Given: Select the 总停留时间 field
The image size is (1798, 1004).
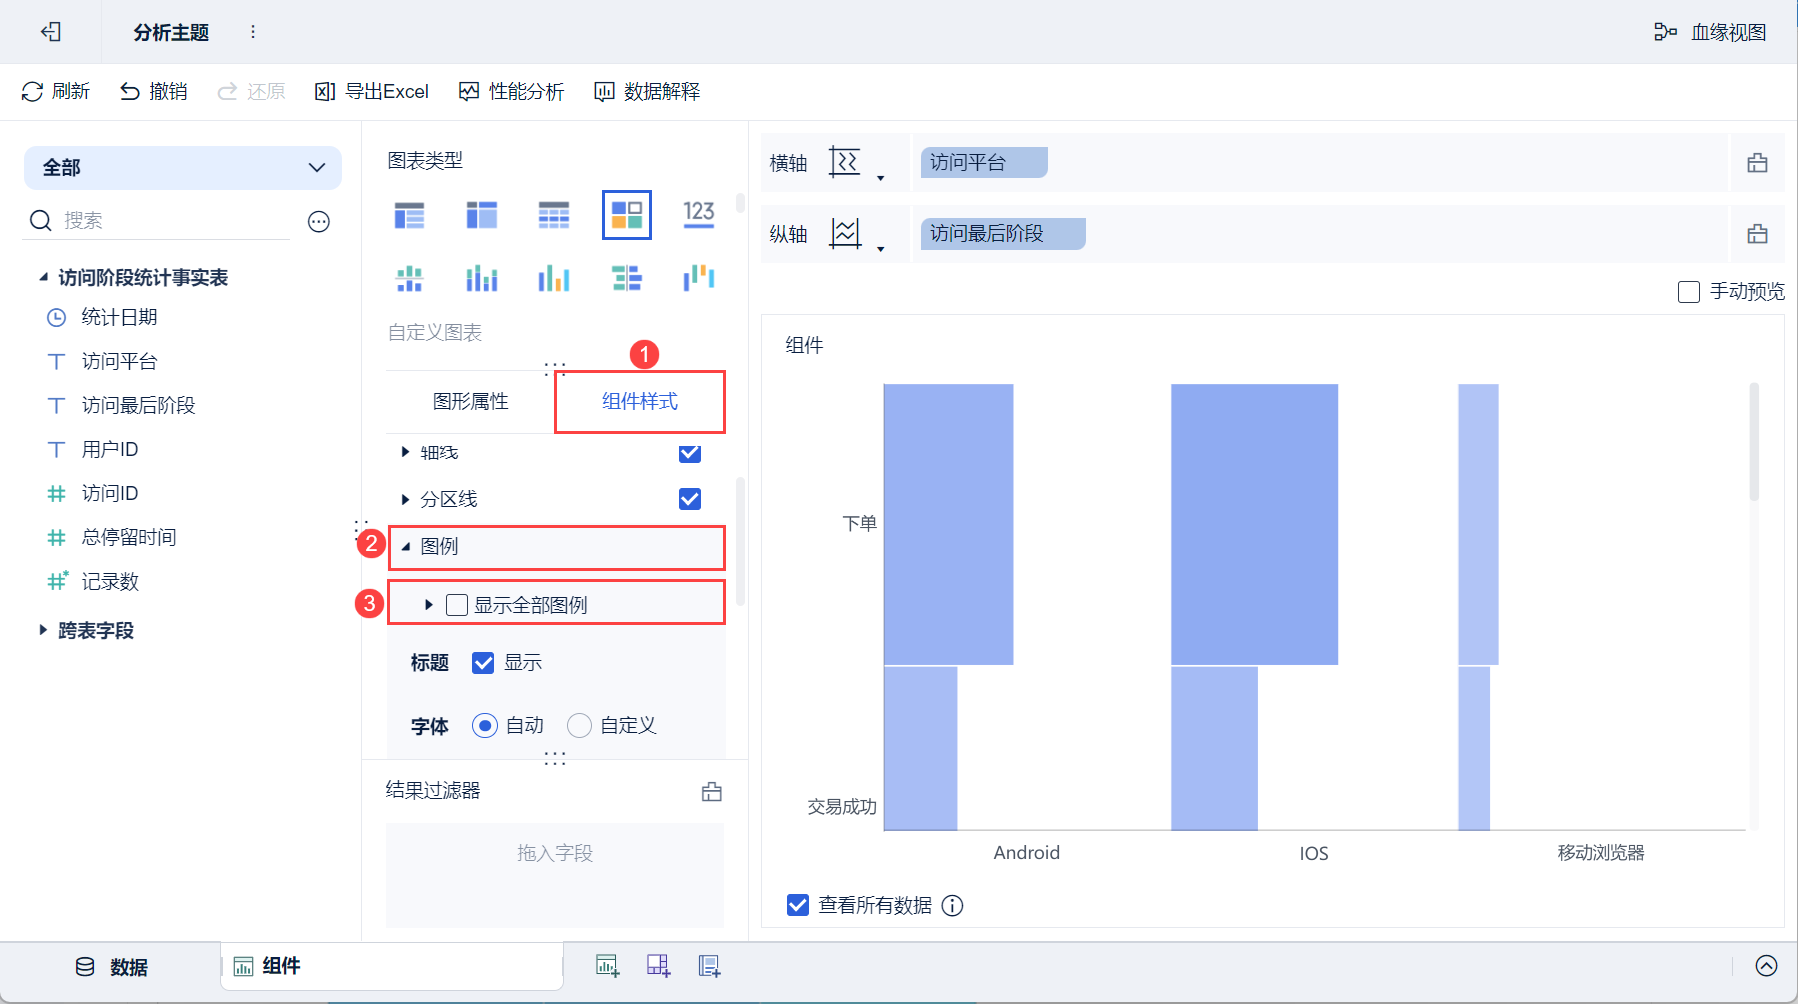Looking at the screenshot, I should pos(128,538).
